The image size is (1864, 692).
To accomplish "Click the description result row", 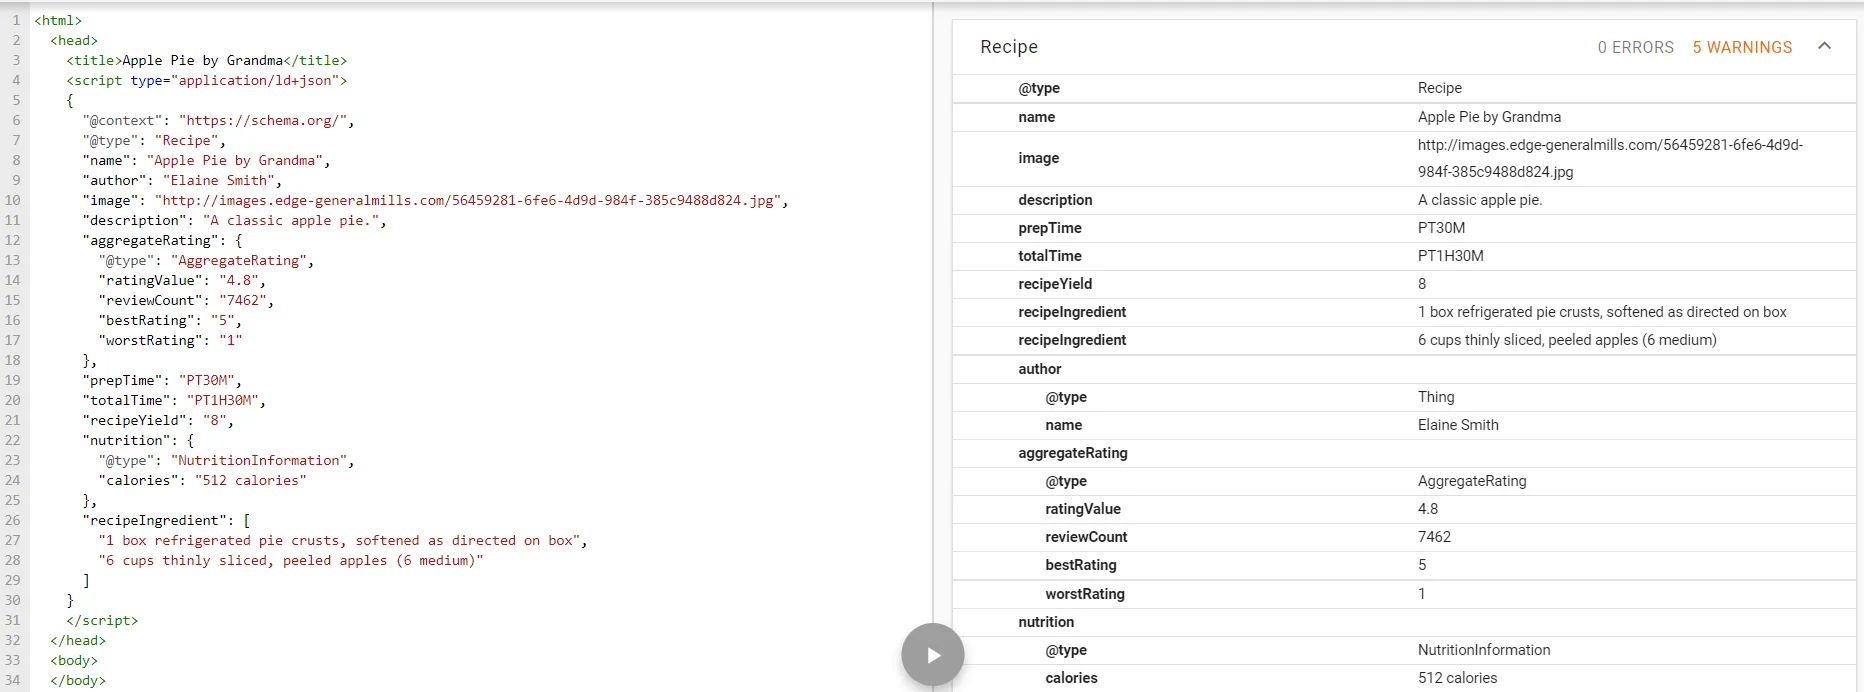I will click(x=1403, y=200).
